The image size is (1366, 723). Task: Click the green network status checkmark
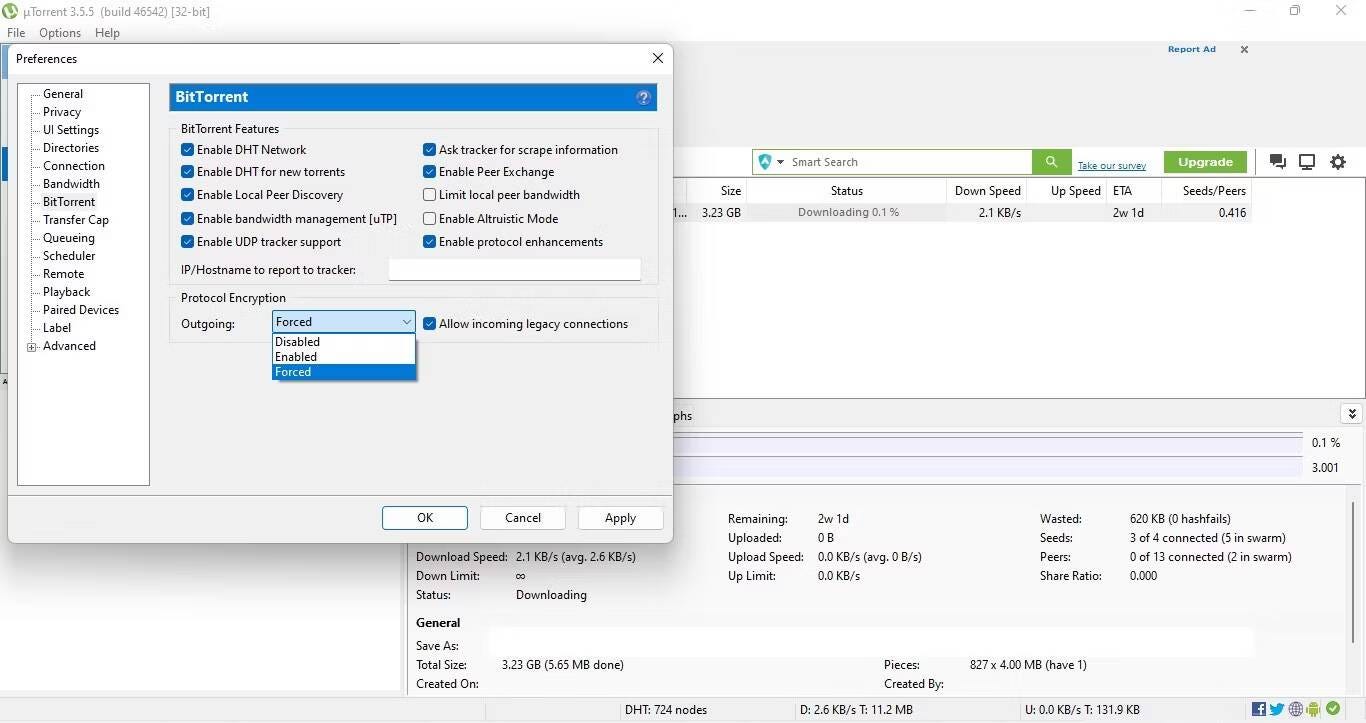tap(1331, 709)
